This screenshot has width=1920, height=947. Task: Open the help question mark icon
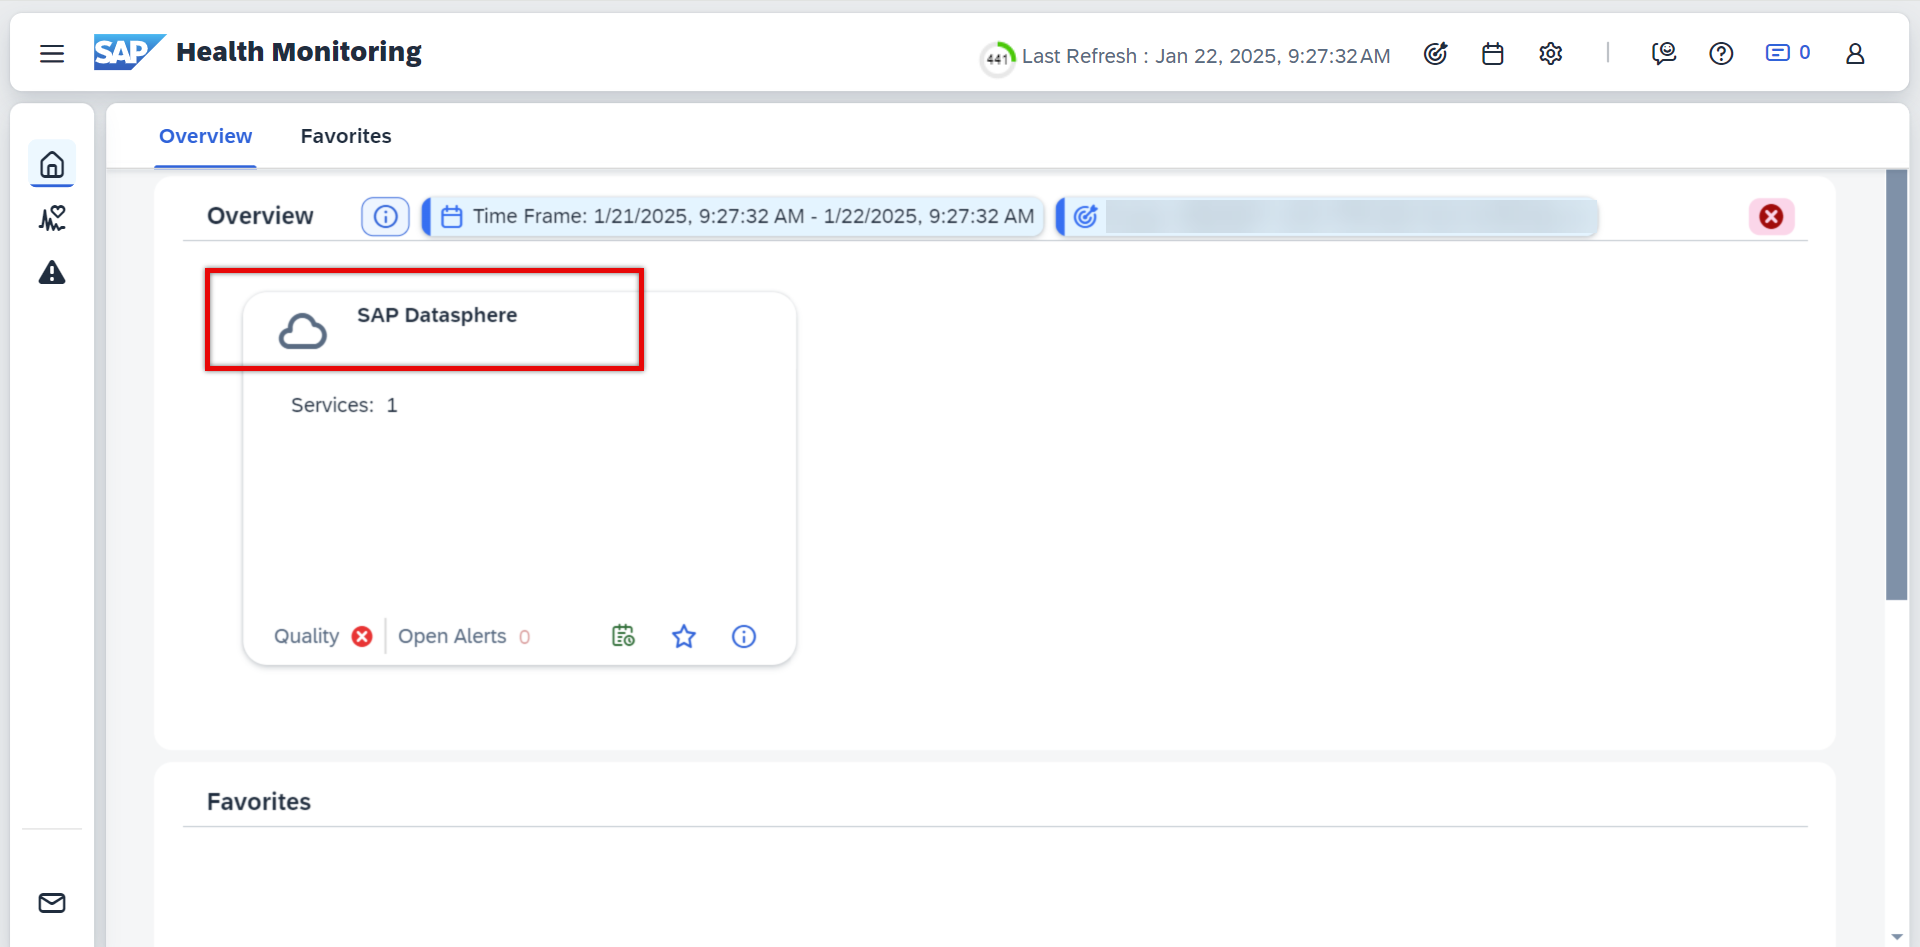(x=1721, y=54)
